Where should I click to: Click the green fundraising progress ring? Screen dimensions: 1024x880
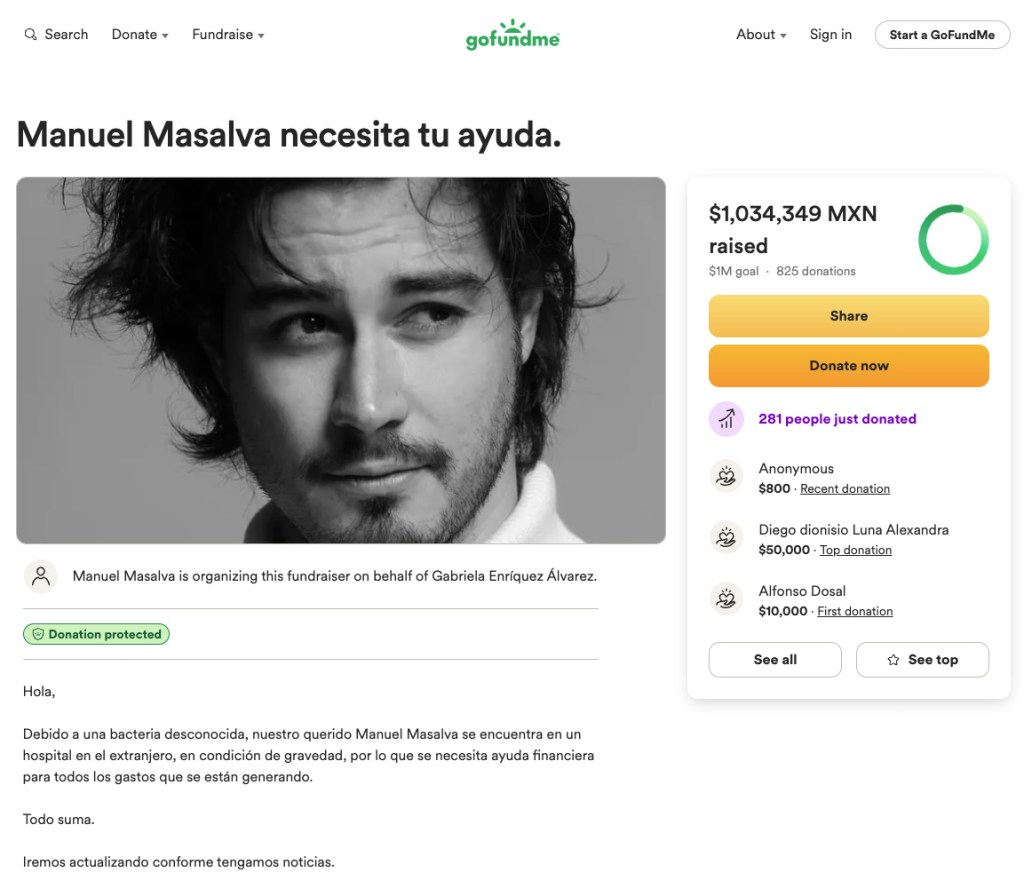point(953,240)
